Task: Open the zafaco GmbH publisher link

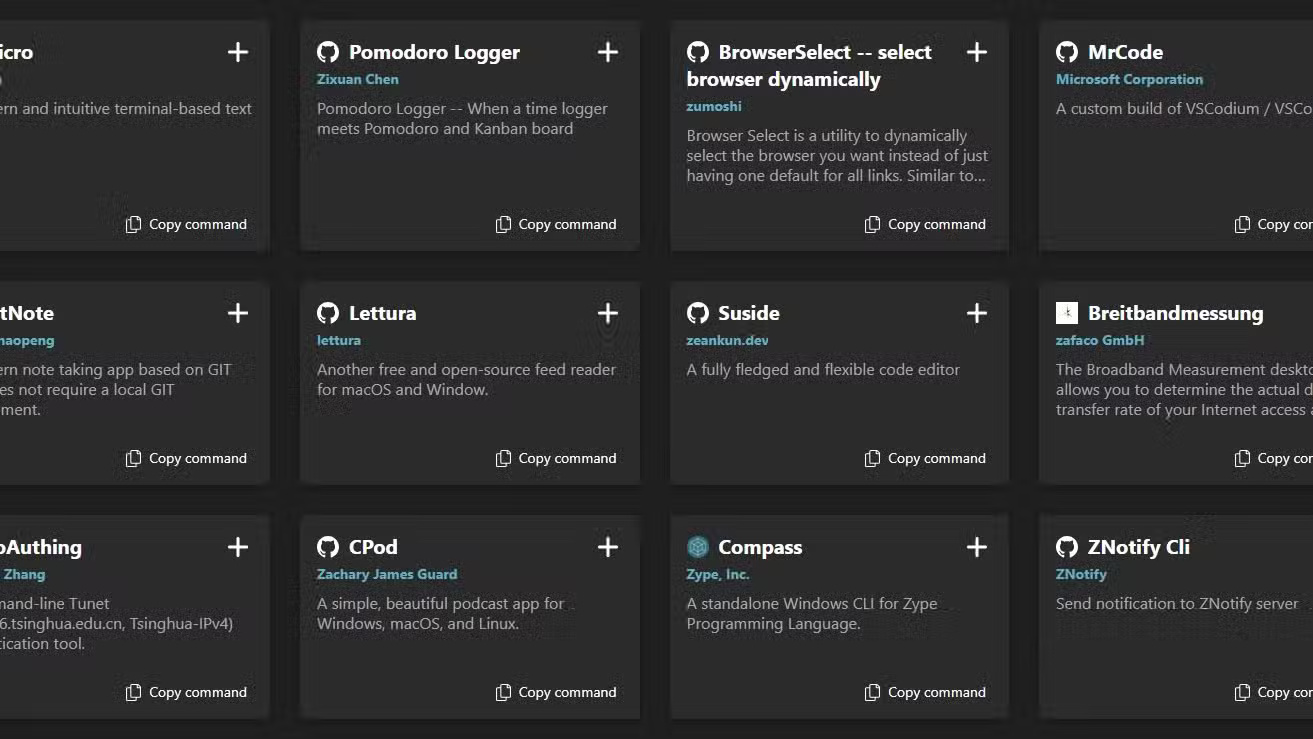Action: click(x=1100, y=340)
